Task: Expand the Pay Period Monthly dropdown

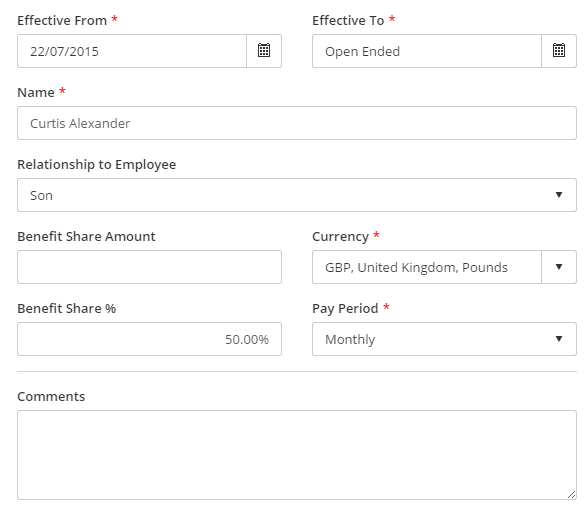Action: [444, 339]
